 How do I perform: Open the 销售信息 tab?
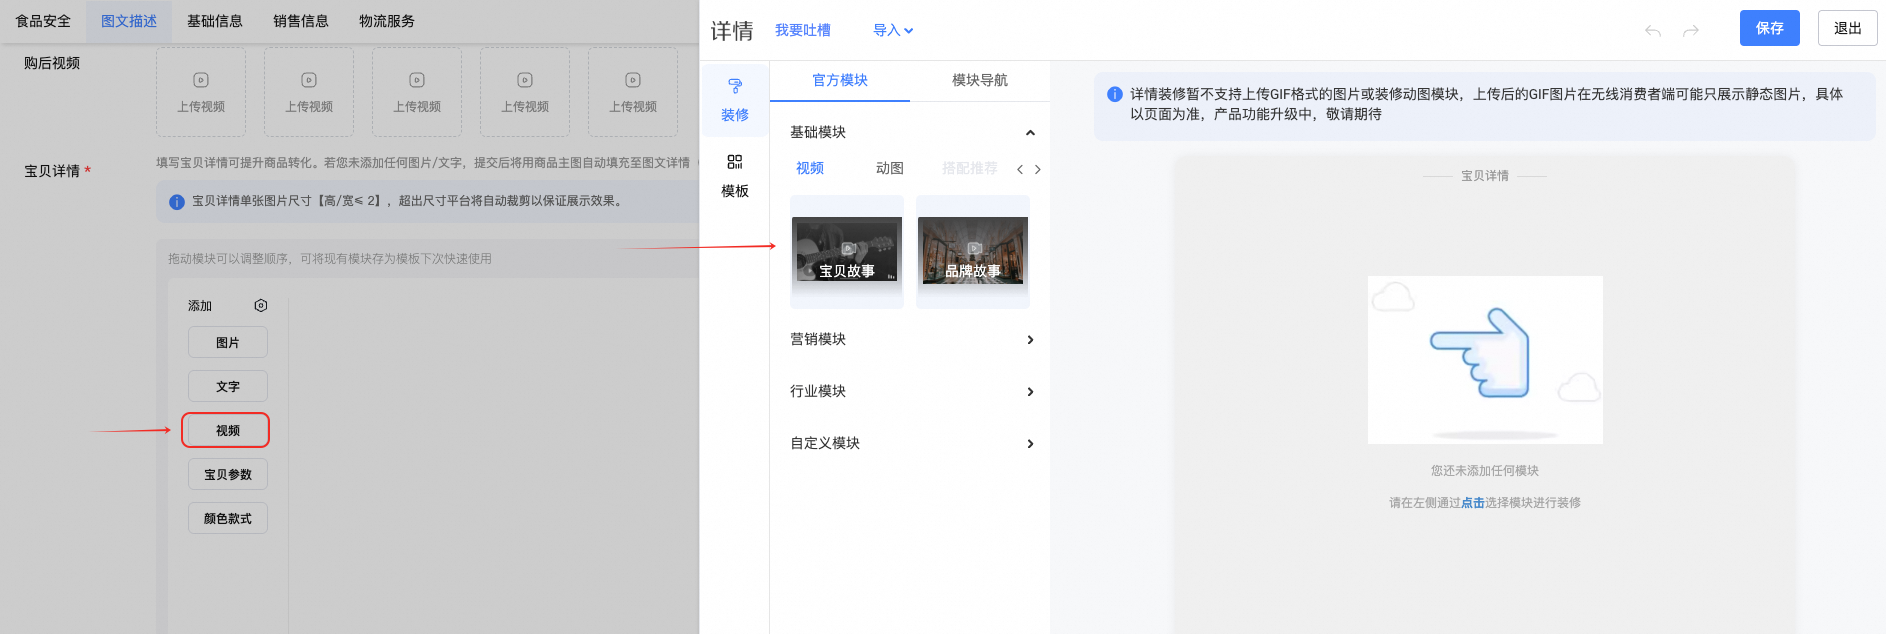point(301,21)
